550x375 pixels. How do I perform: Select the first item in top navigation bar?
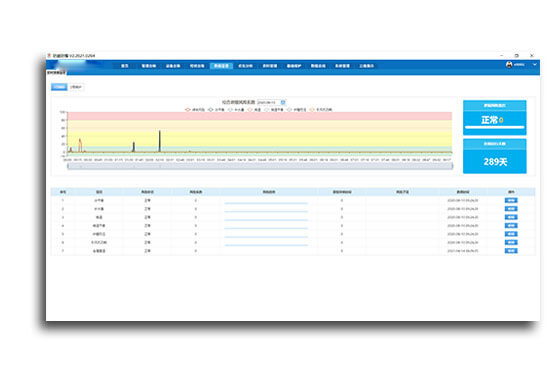125,66
